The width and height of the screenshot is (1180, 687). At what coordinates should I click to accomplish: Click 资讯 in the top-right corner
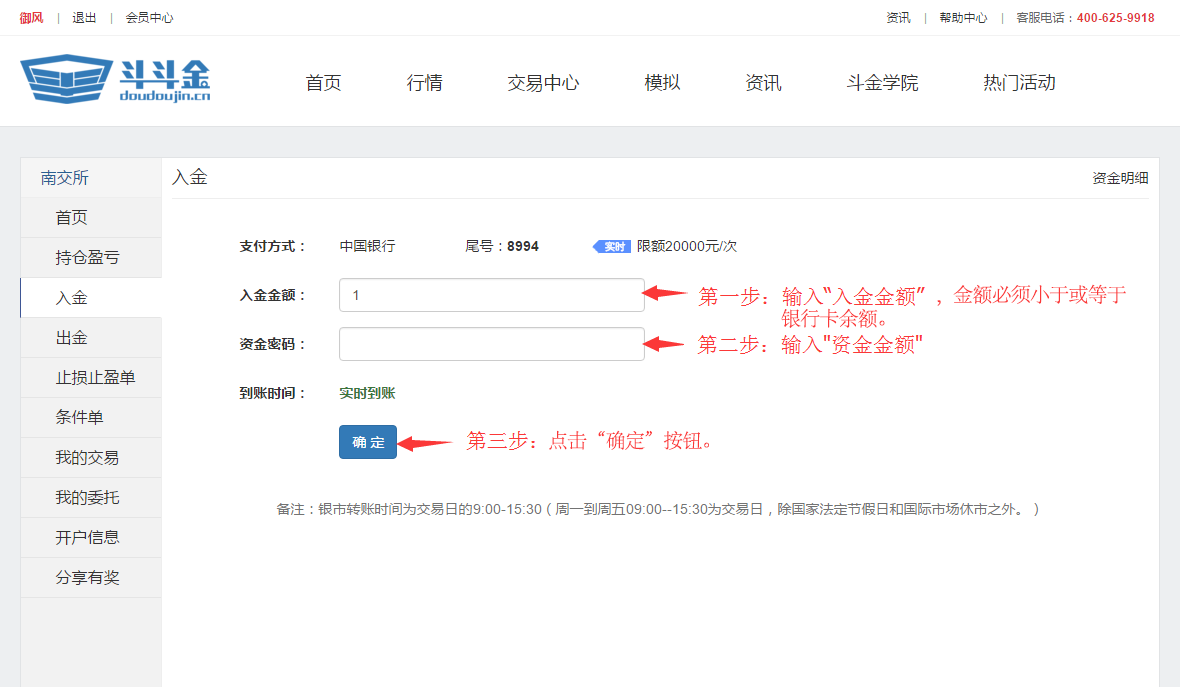[899, 17]
